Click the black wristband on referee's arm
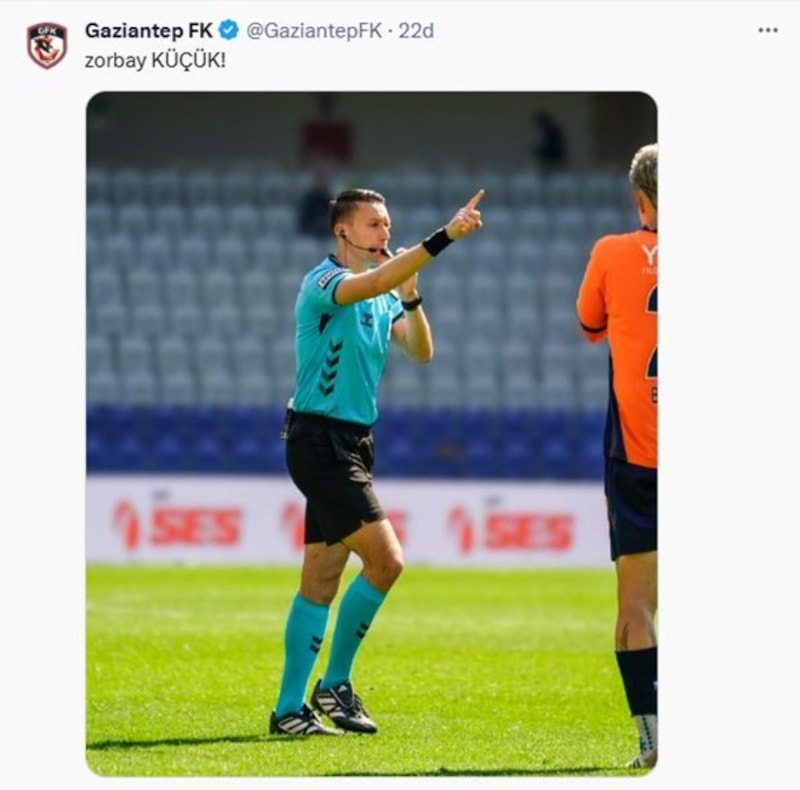The image size is (800, 790). coord(438,242)
